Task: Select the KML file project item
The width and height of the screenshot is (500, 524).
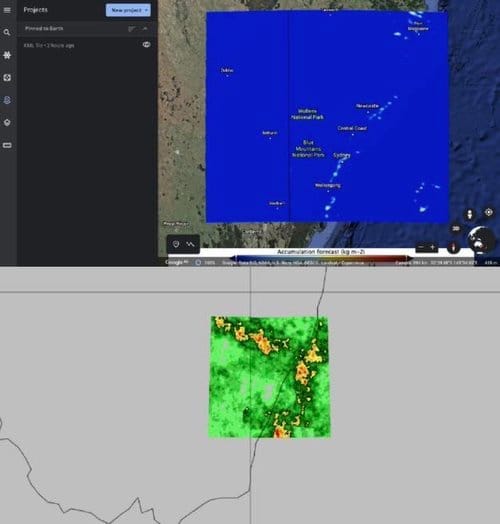Action: coord(49,45)
